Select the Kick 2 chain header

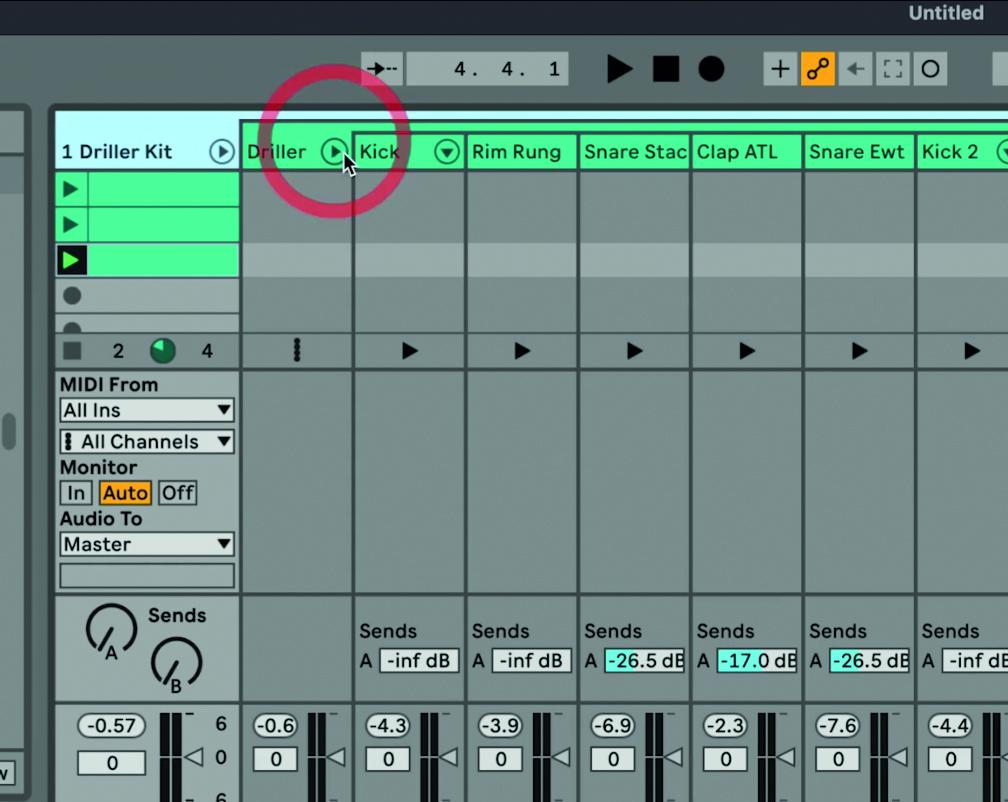pyautogui.click(x=962, y=152)
